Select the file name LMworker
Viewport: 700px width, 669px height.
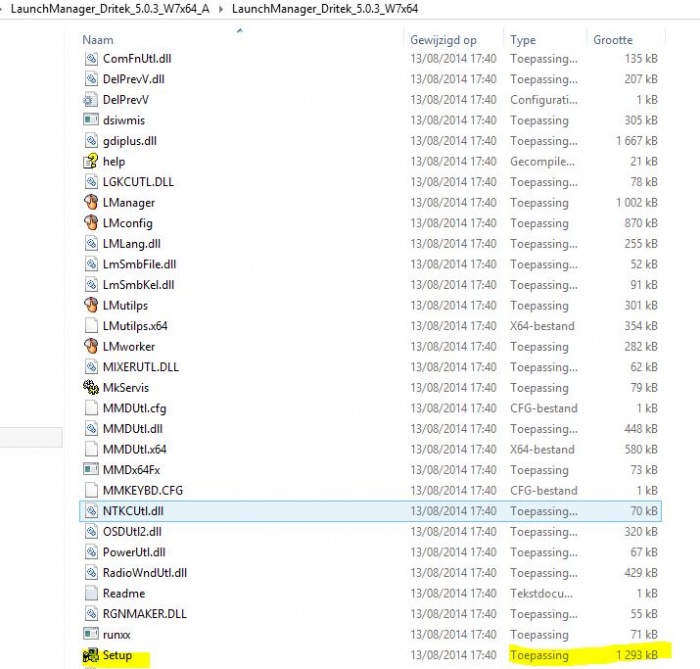click(x=129, y=346)
